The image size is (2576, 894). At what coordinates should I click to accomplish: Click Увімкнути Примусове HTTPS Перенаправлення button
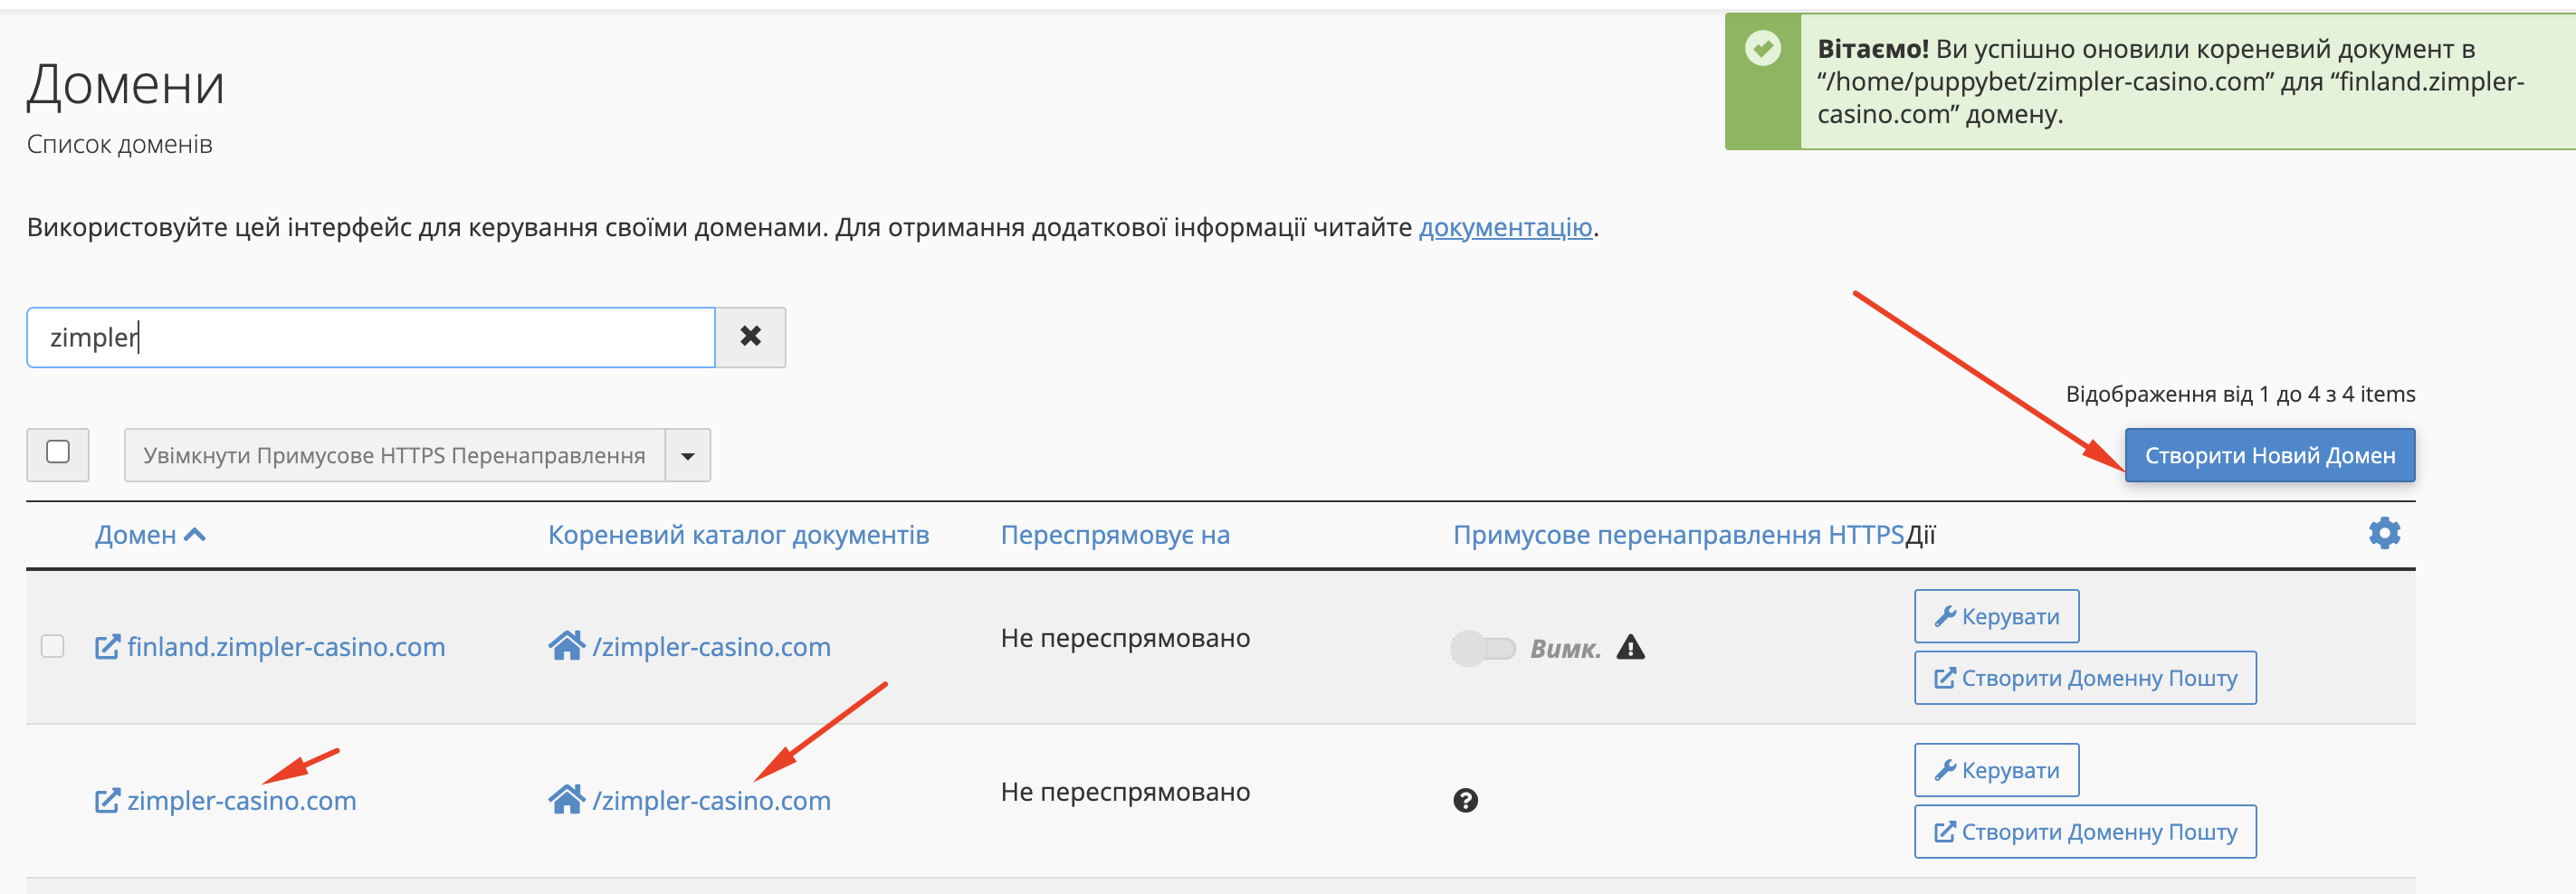[x=394, y=455]
